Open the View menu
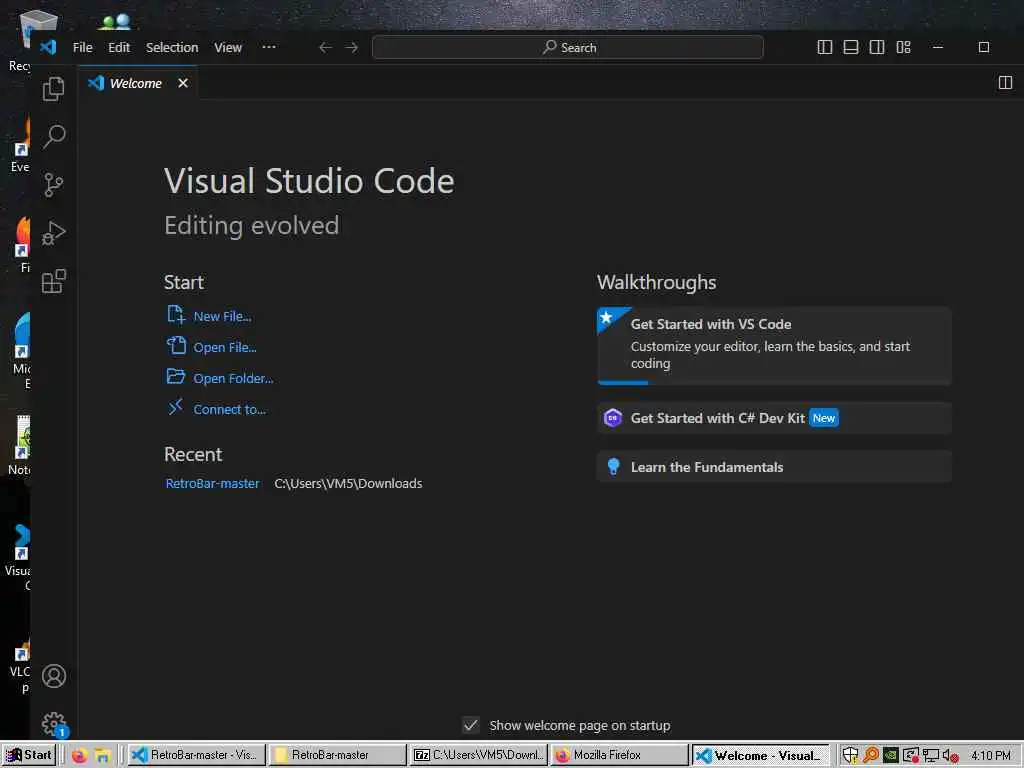1024x768 pixels. point(228,47)
